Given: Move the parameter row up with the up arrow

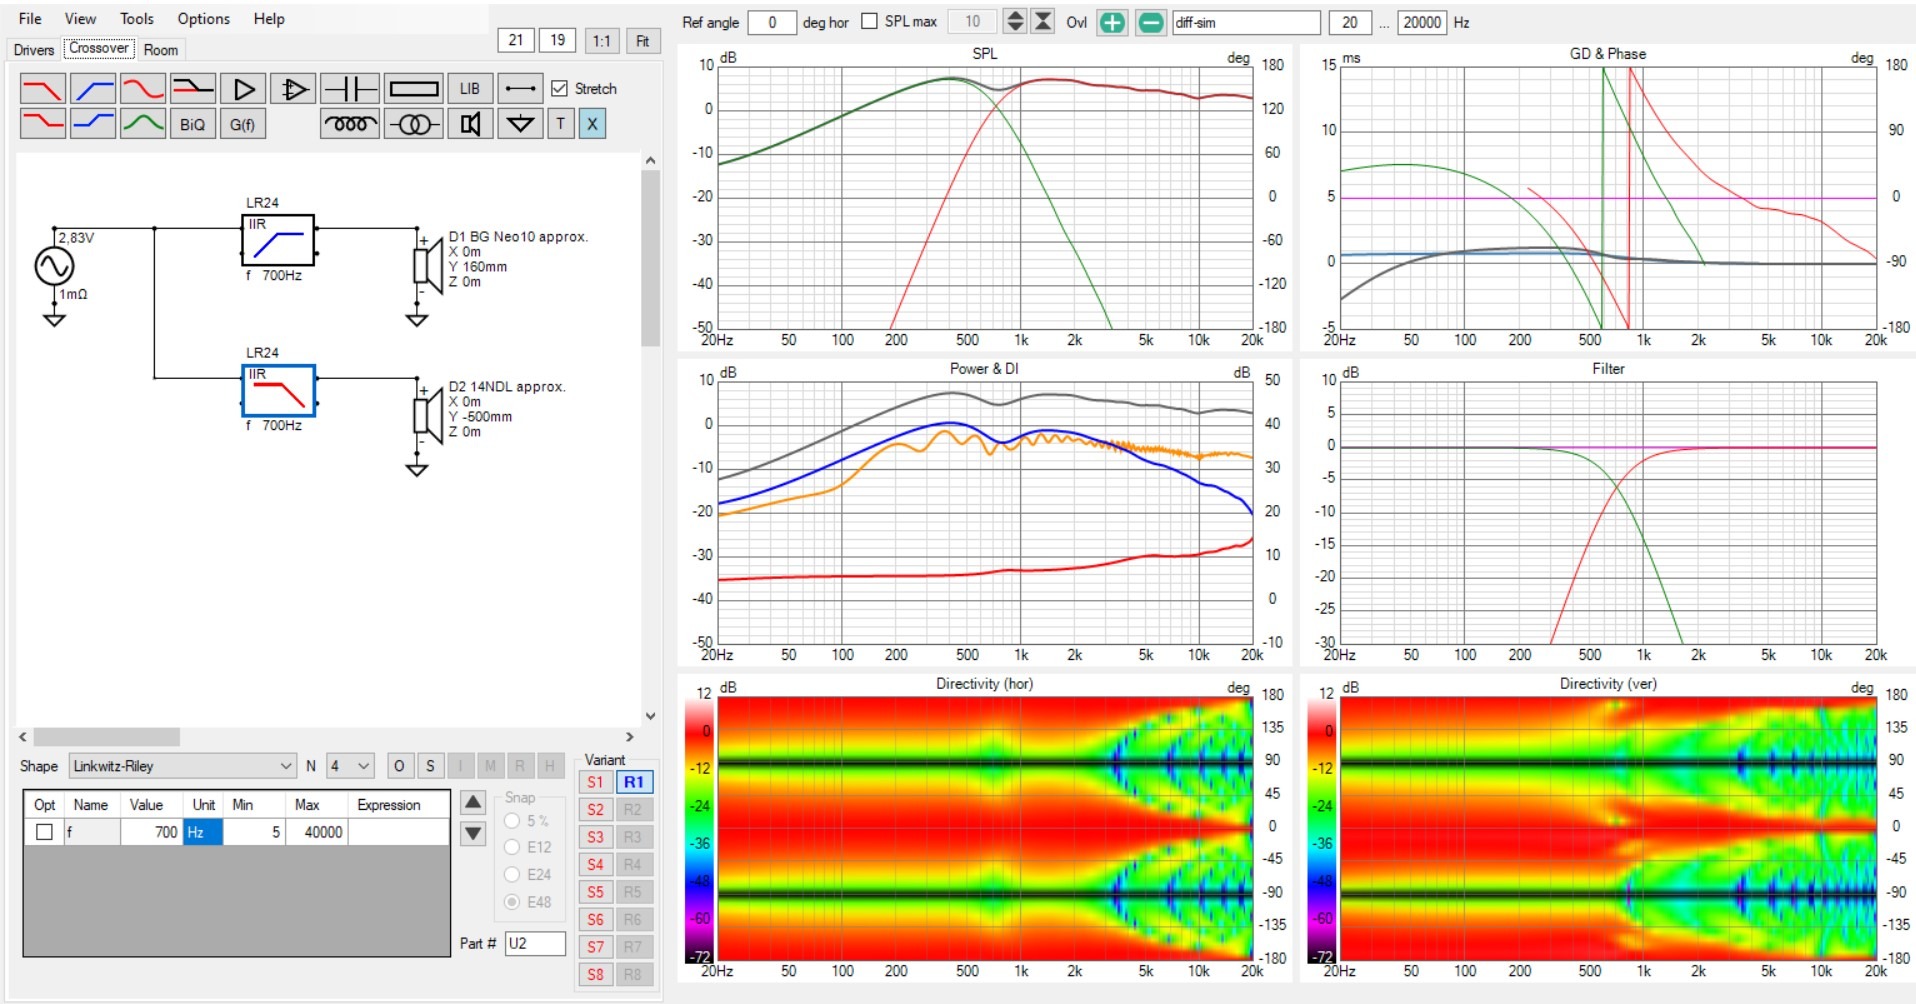Looking at the screenshot, I should pos(473,803).
